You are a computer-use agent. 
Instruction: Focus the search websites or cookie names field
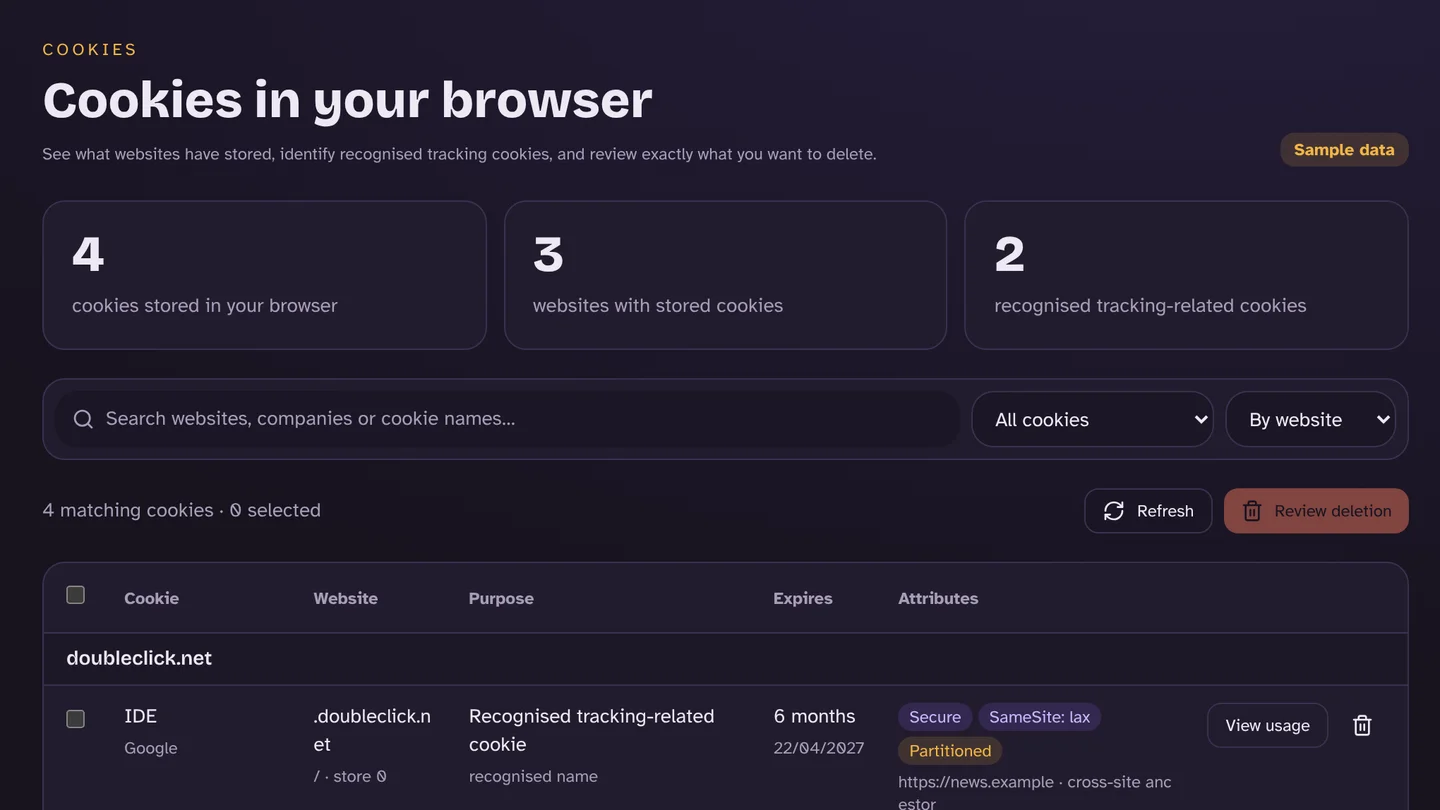coord(507,419)
